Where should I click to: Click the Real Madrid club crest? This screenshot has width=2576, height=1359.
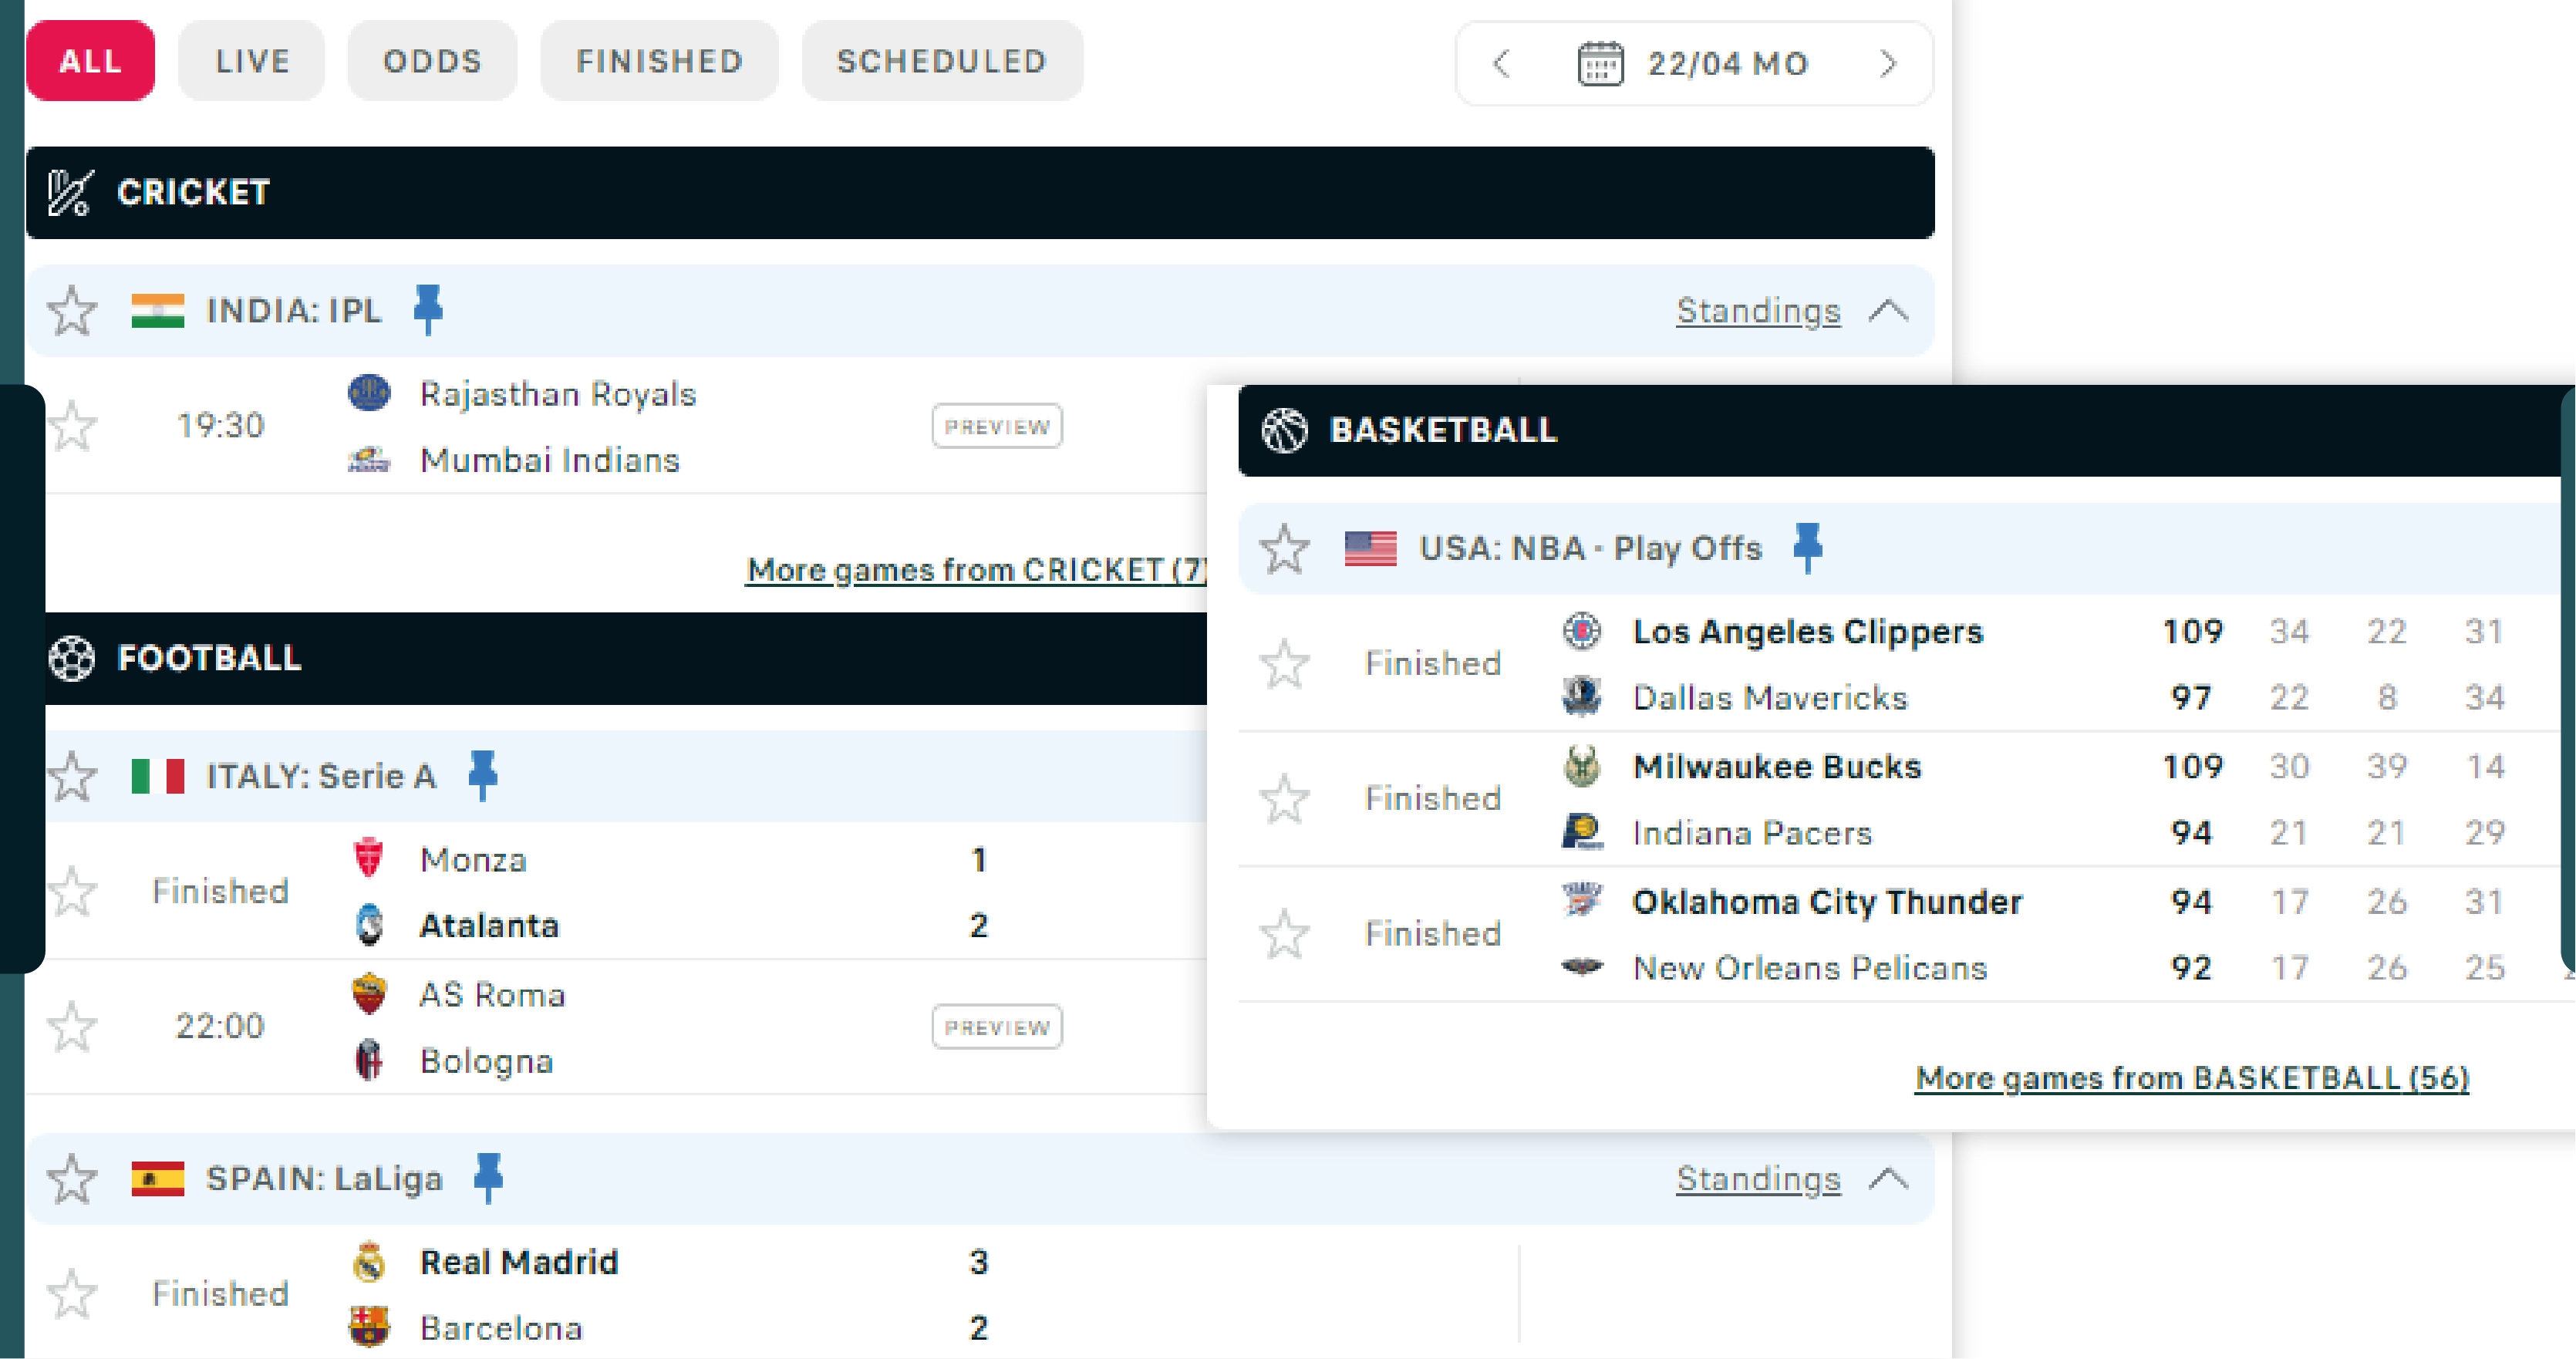pyautogui.click(x=369, y=1261)
